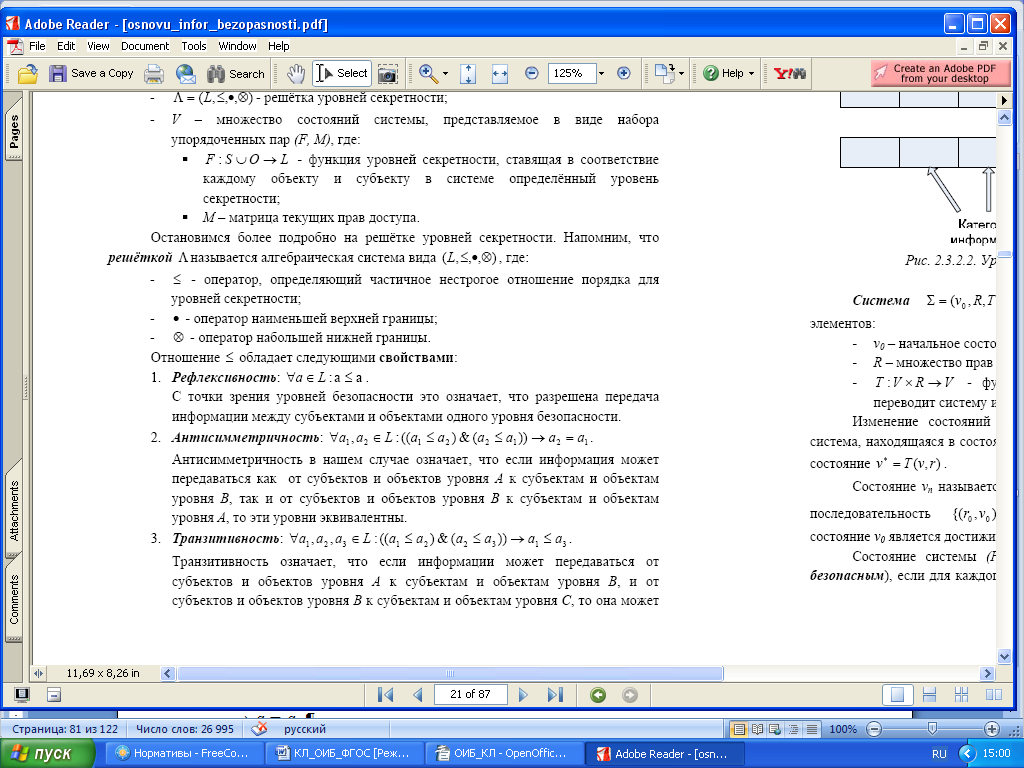Click the 125% zoom level field
Screen dimensions: 1024x768
572,73
